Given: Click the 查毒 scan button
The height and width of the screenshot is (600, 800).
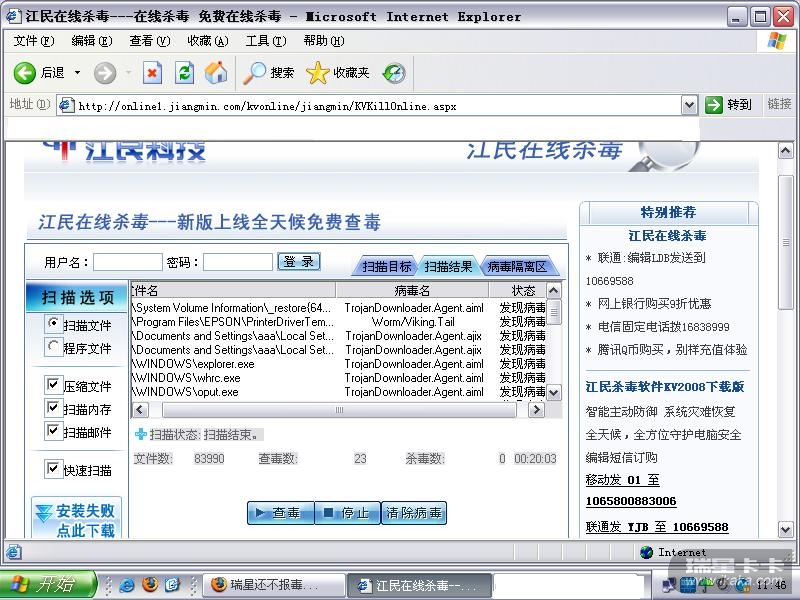Looking at the screenshot, I should [x=281, y=513].
